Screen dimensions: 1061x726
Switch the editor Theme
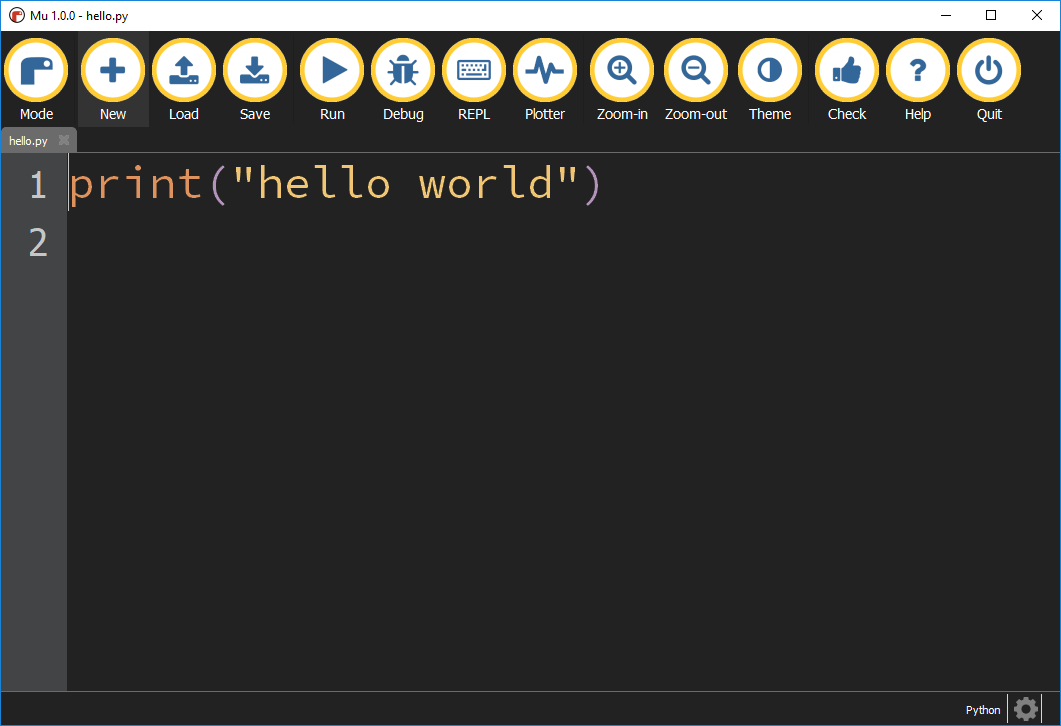(x=769, y=69)
